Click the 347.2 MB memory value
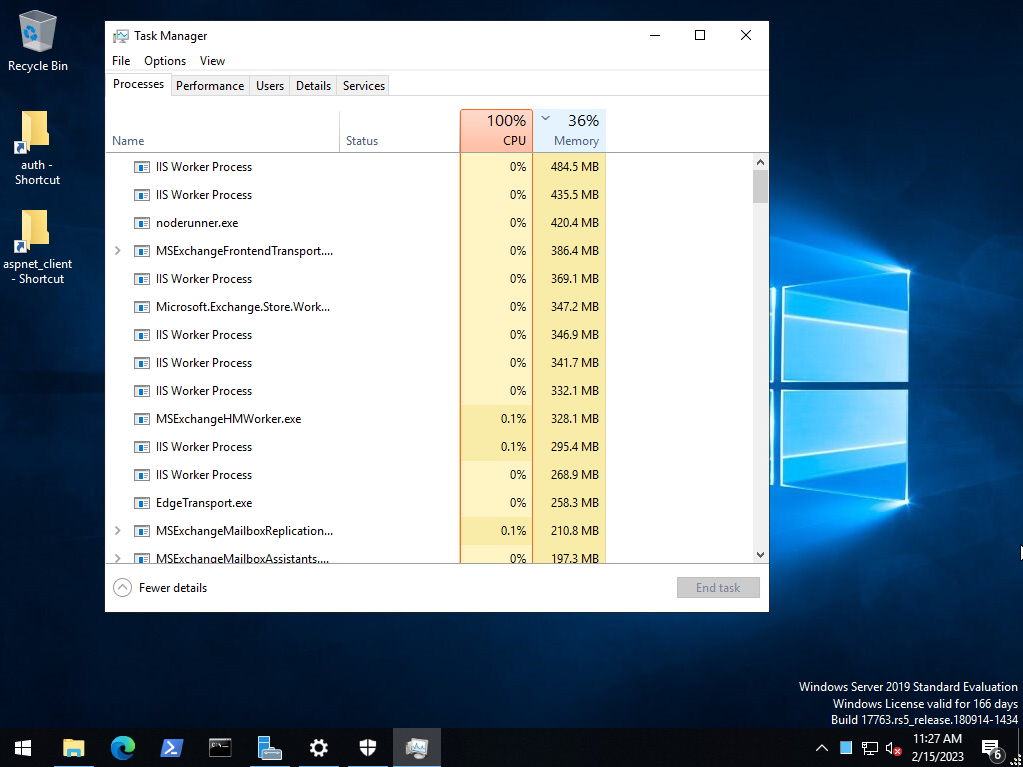 click(x=574, y=307)
